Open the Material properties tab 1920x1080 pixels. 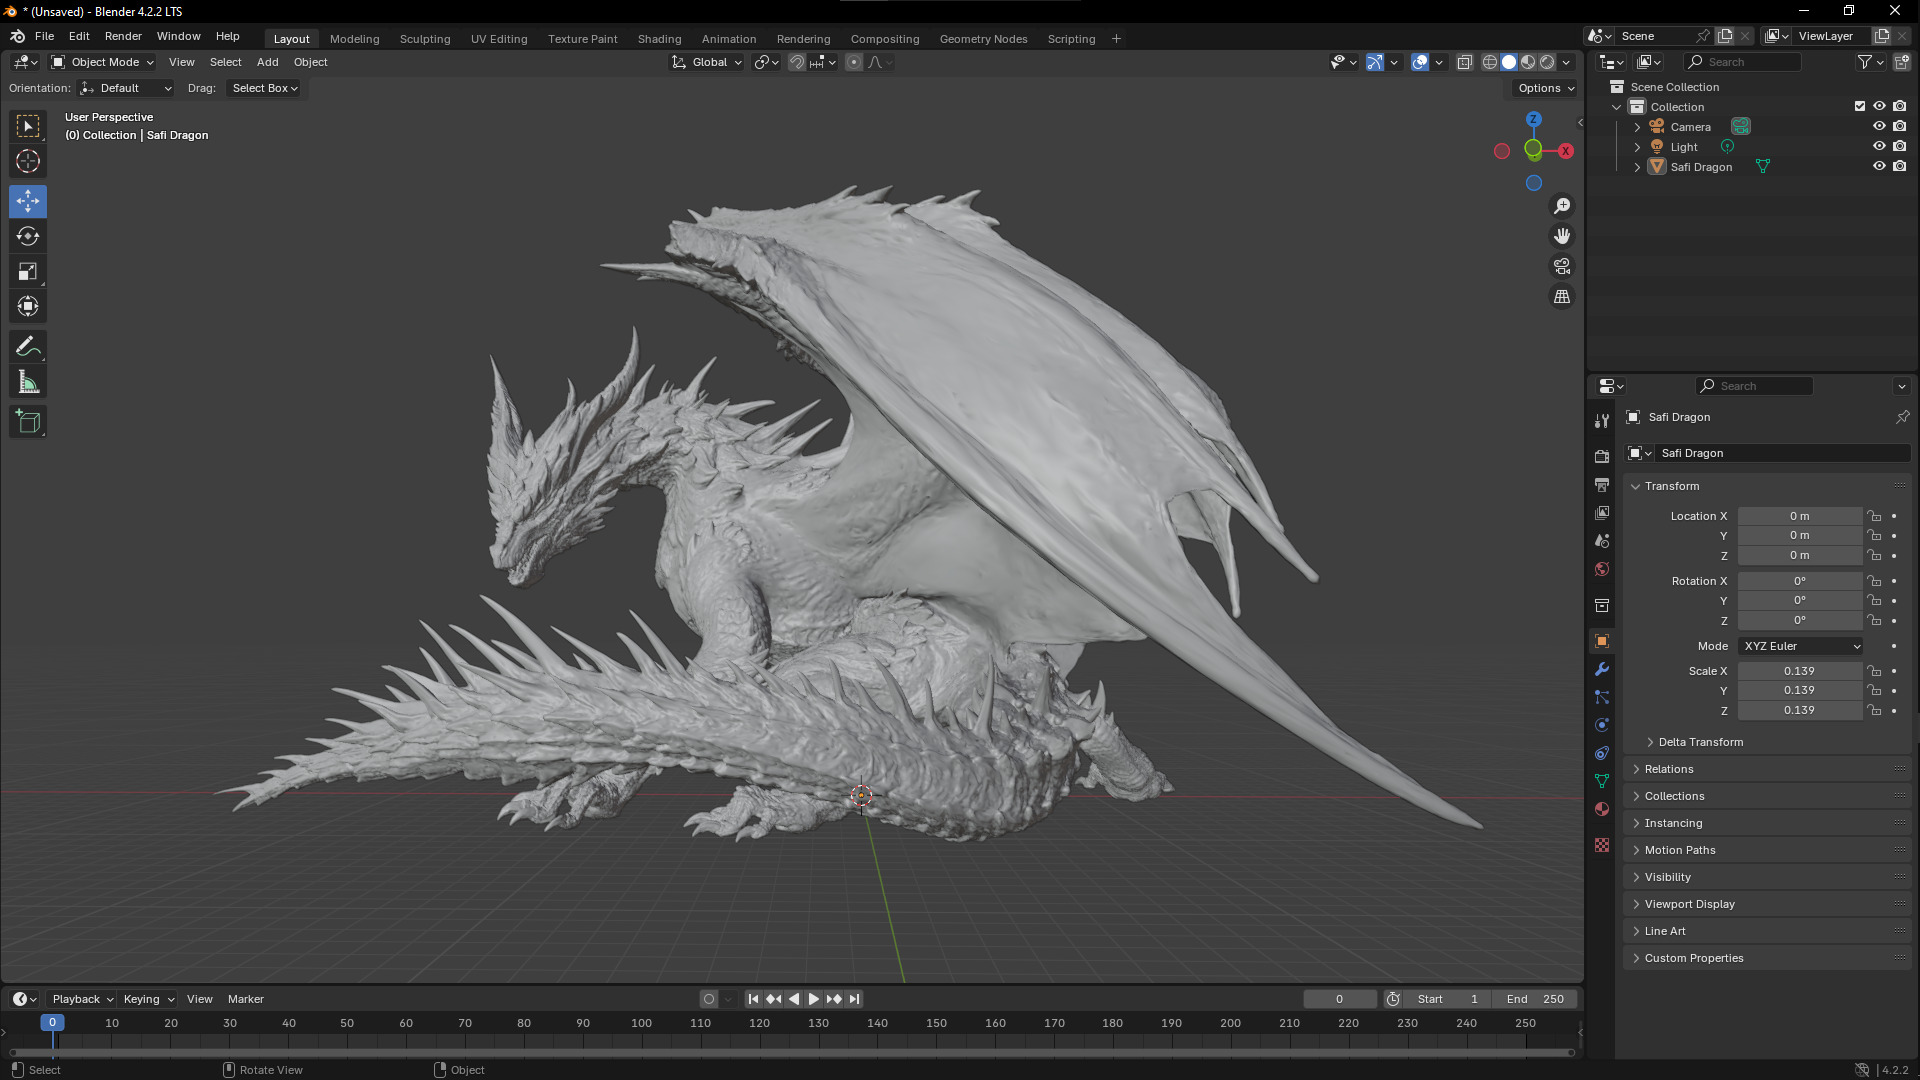point(1602,809)
